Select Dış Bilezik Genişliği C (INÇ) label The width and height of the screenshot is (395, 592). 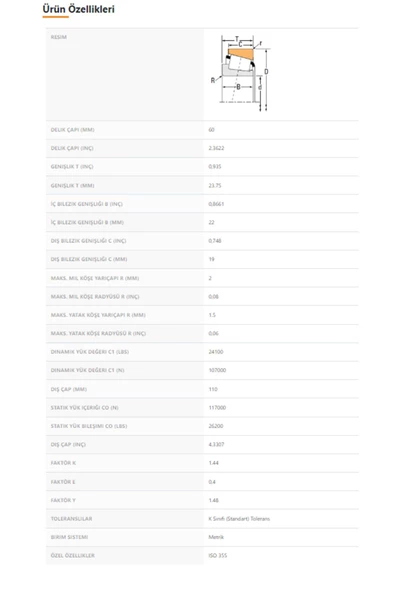pos(88,241)
